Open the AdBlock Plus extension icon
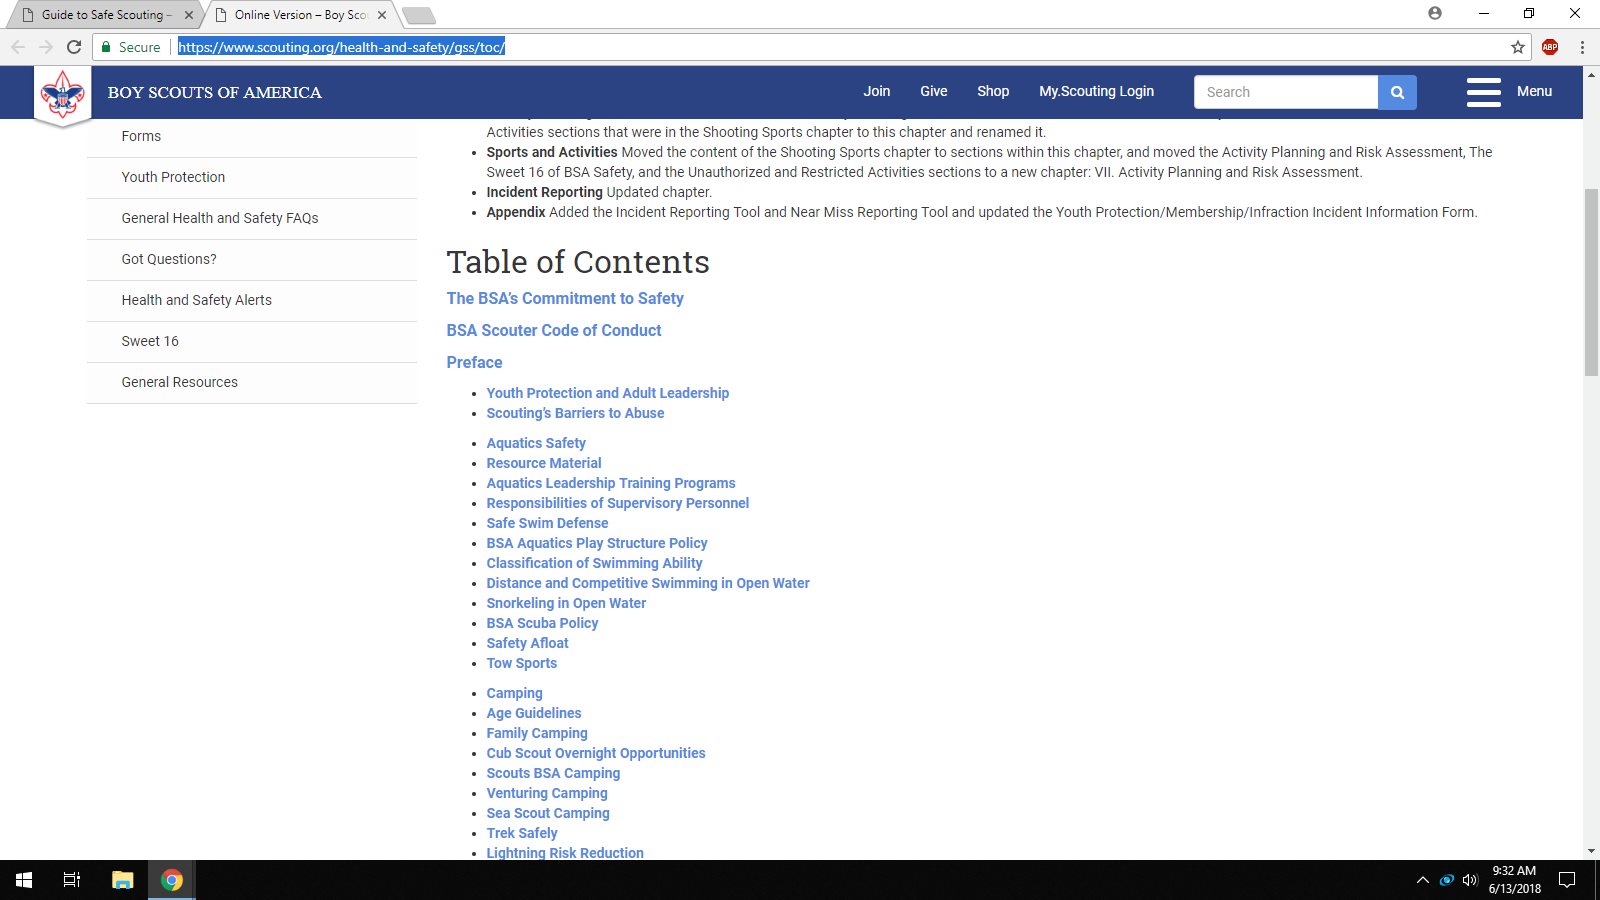The height and width of the screenshot is (900, 1600). coord(1550,47)
